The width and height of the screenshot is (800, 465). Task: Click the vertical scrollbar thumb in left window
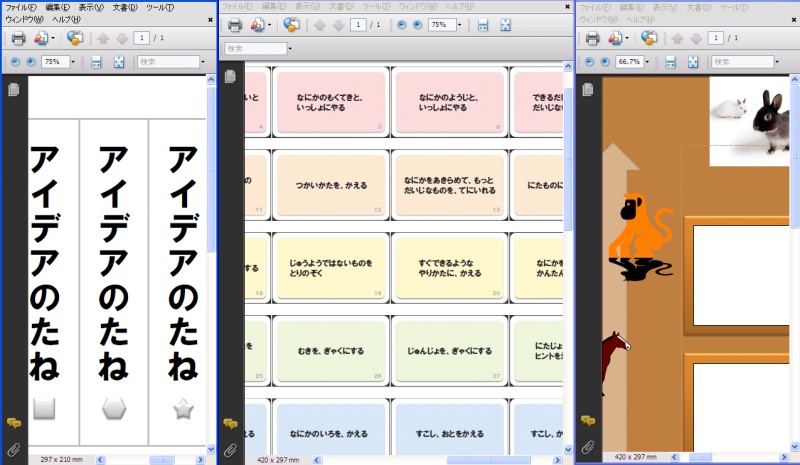pos(211,168)
